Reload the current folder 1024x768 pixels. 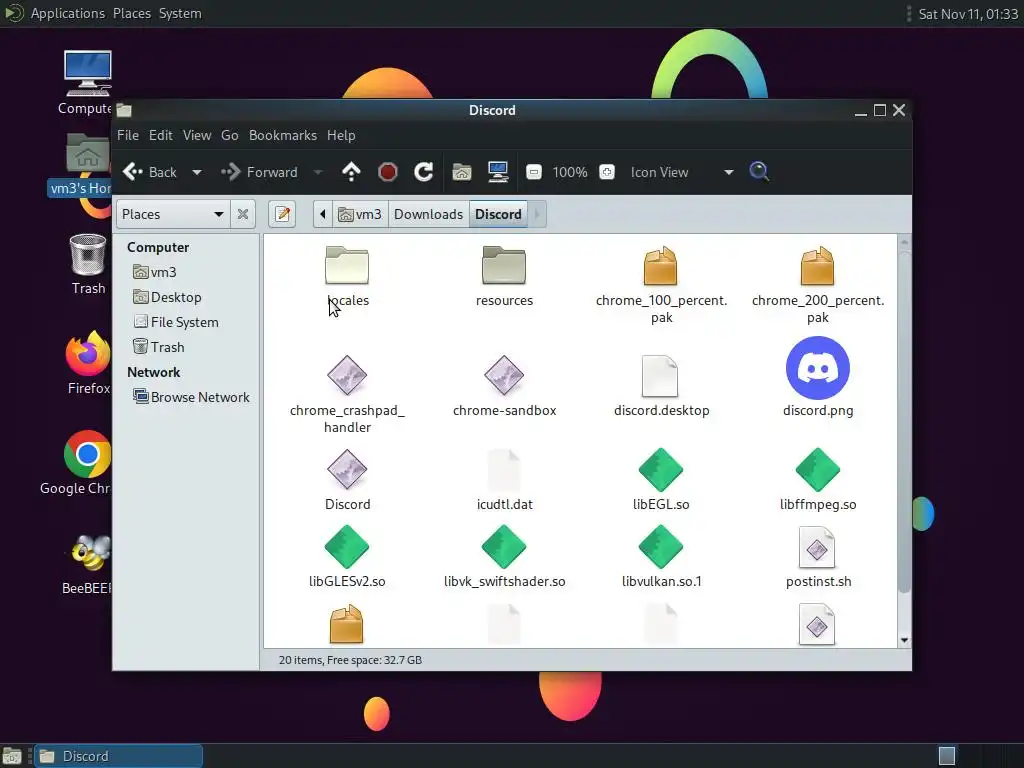click(x=423, y=172)
